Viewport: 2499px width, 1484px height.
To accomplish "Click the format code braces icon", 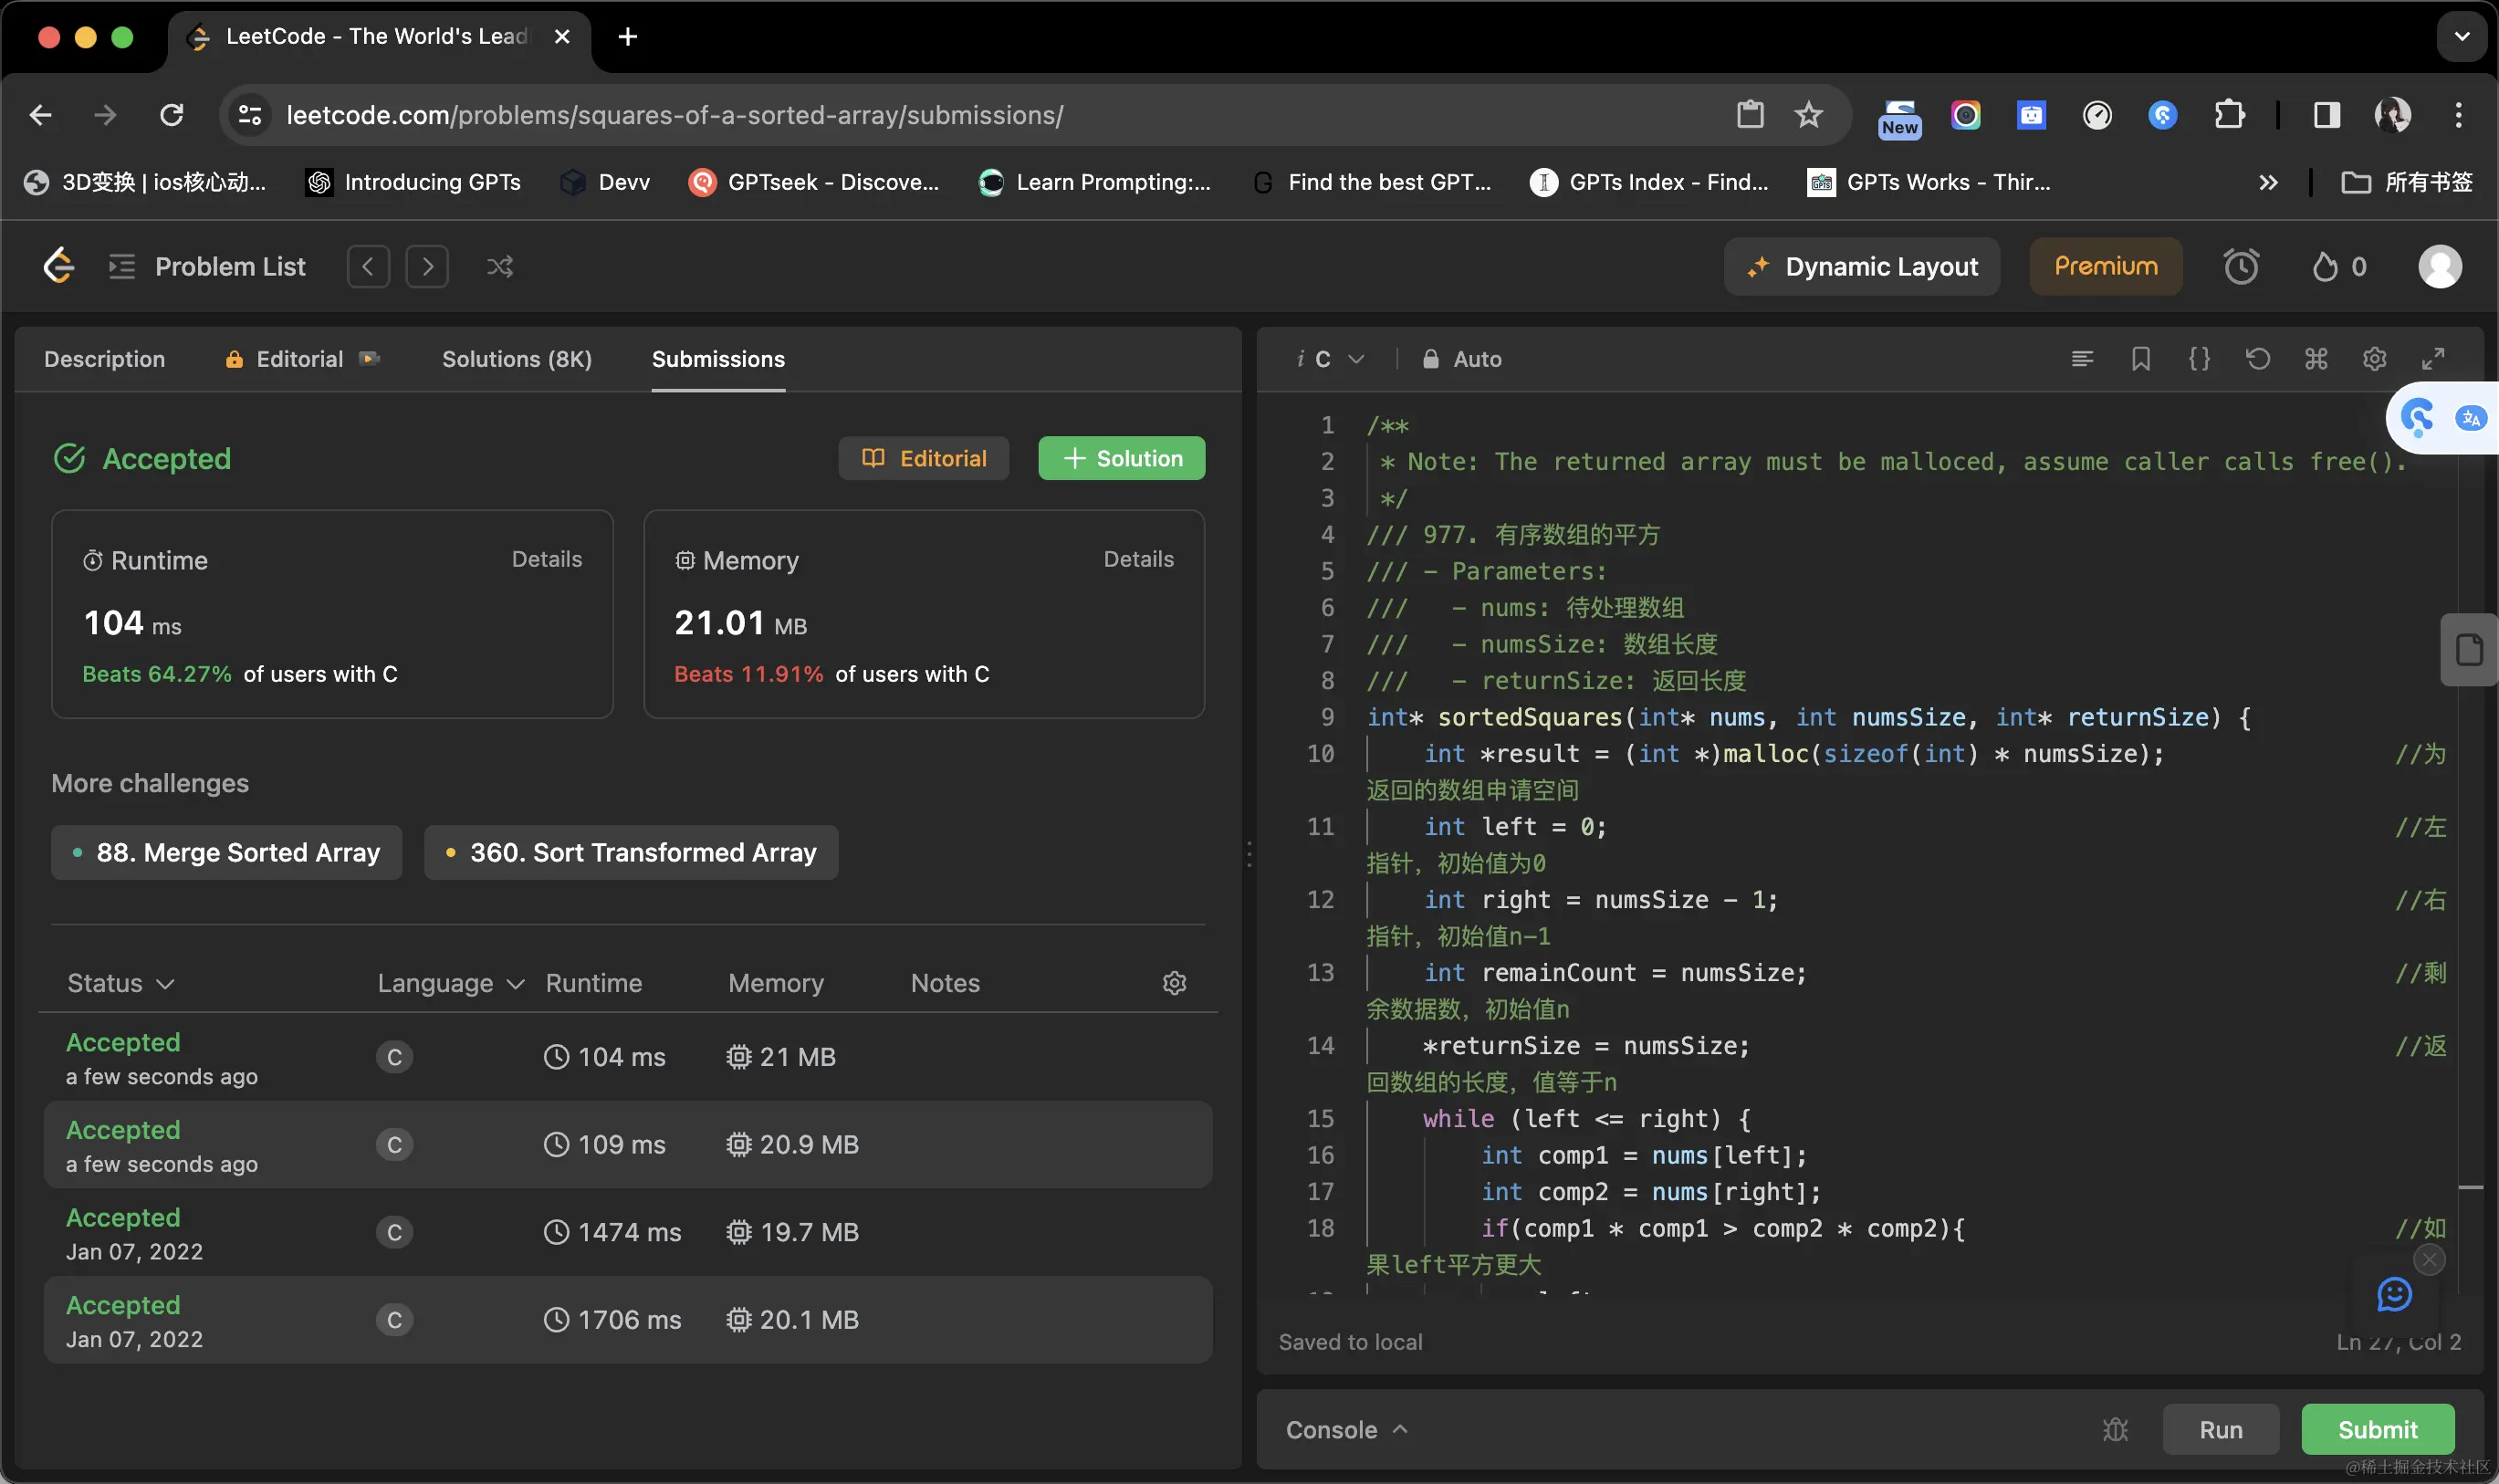I will pyautogui.click(x=2199, y=359).
